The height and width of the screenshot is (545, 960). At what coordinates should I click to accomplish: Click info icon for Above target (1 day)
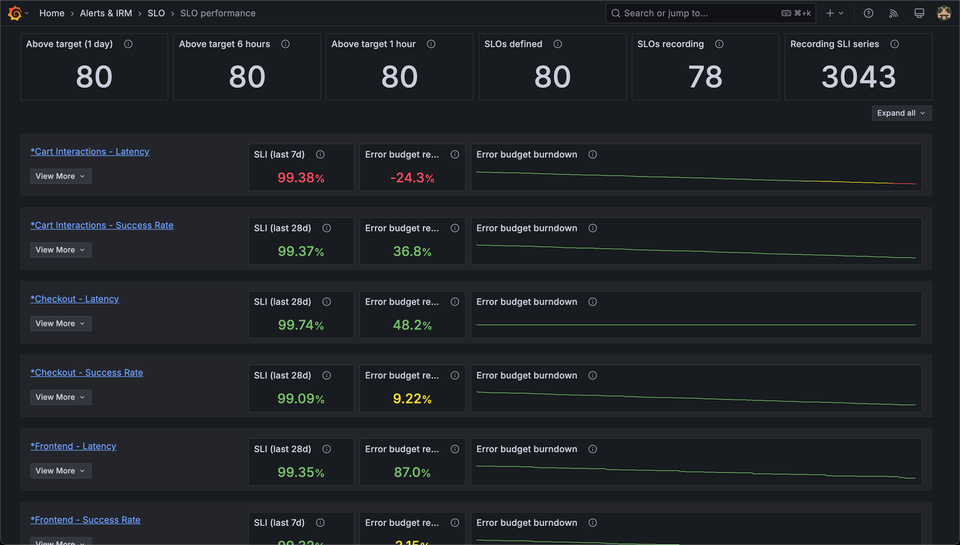coord(128,44)
